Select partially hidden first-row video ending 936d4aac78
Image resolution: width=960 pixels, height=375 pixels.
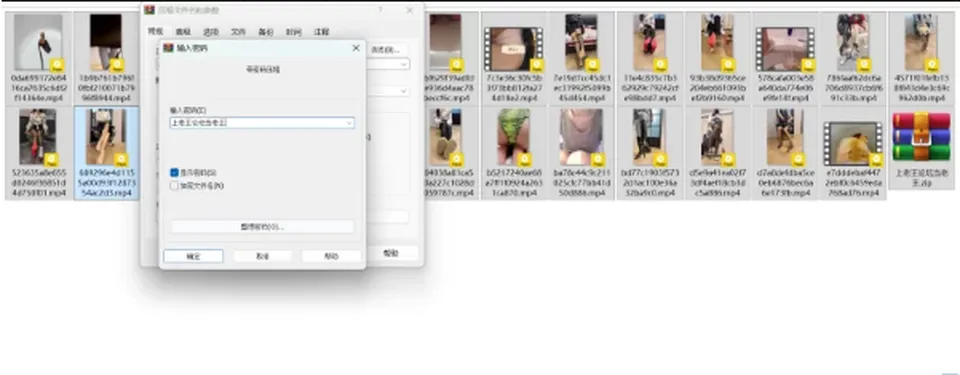(445, 43)
